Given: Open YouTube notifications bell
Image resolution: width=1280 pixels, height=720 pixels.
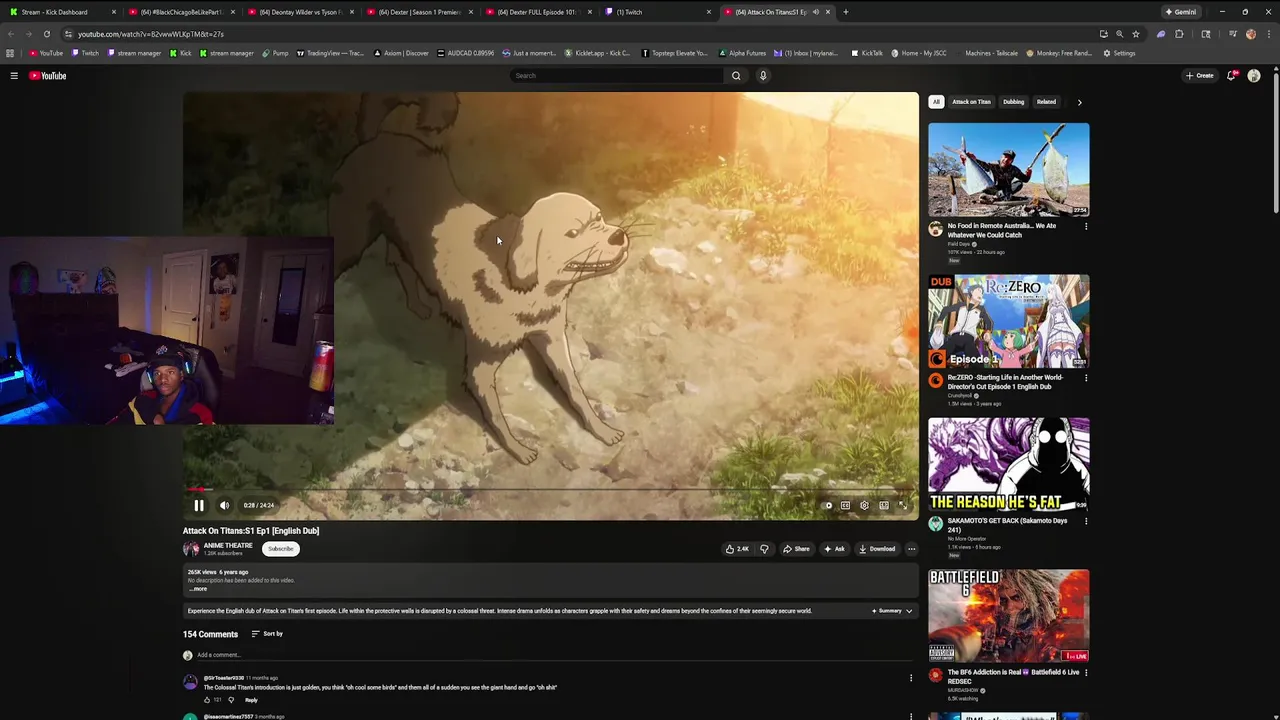Looking at the screenshot, I should click(1232, 76).
